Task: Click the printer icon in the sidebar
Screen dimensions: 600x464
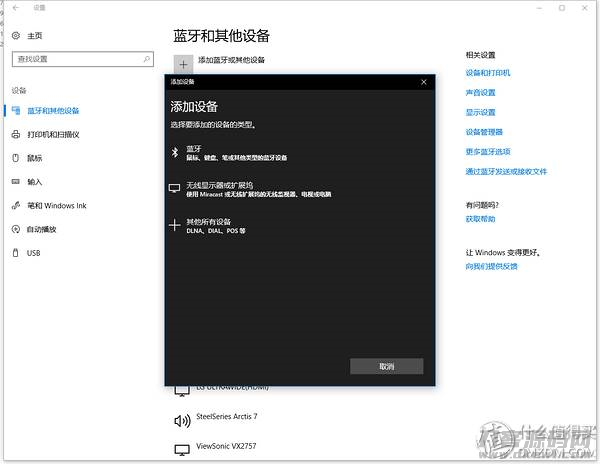Action: (16, 134)
